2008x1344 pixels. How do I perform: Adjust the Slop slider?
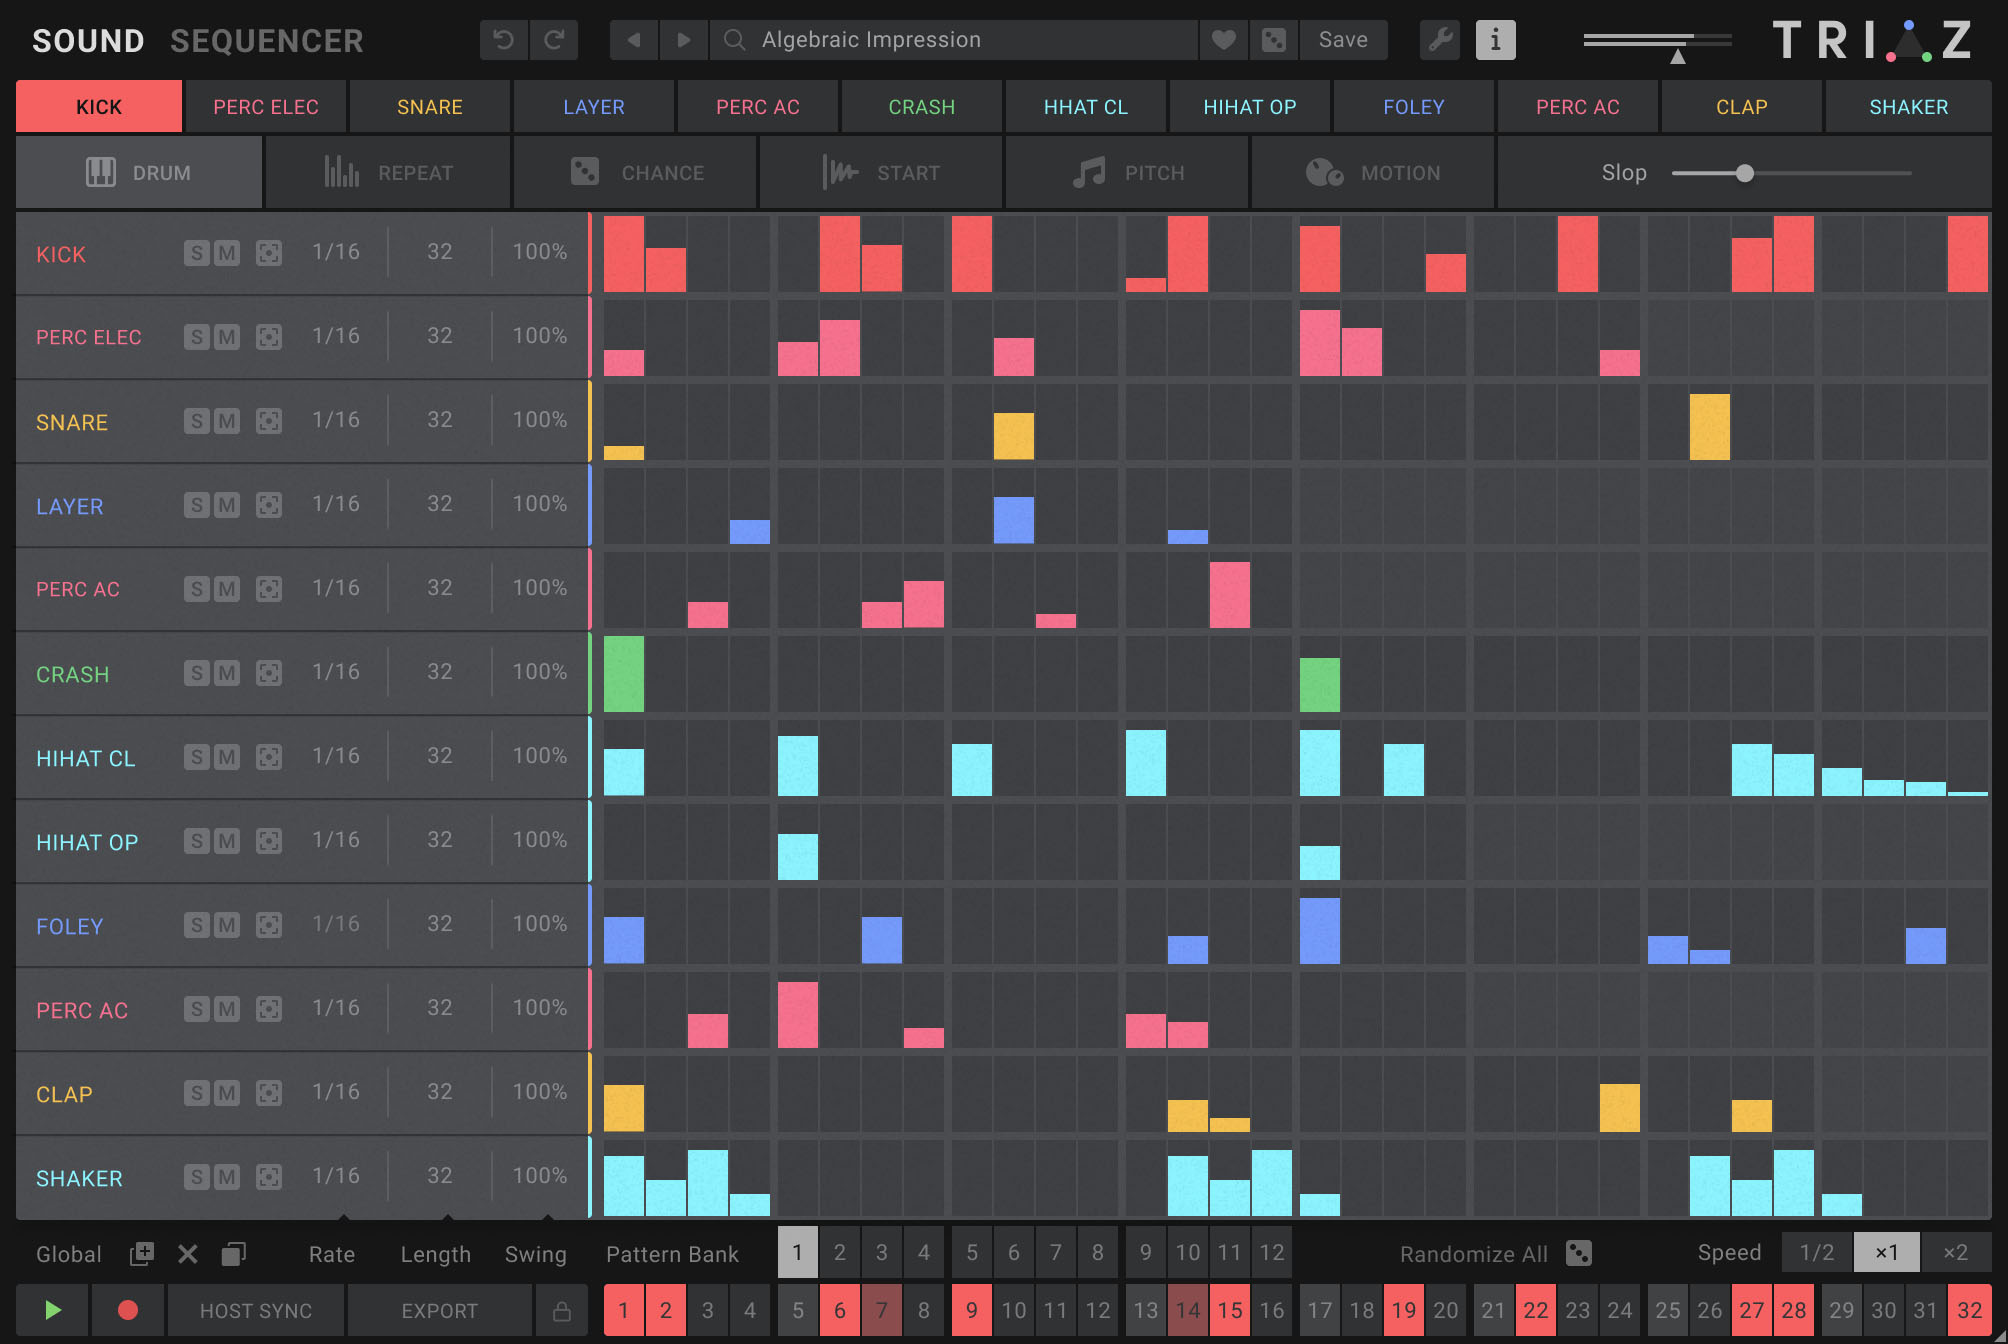coord(1746,172)
